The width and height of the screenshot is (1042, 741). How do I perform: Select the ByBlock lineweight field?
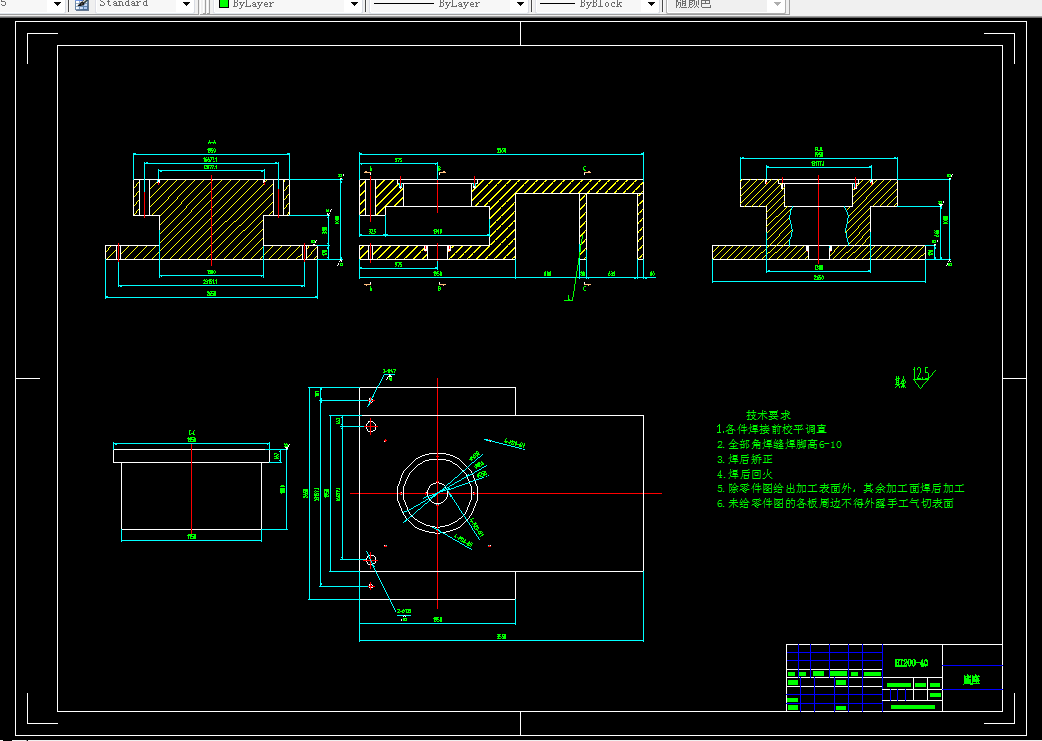click(x=590, y=5)
